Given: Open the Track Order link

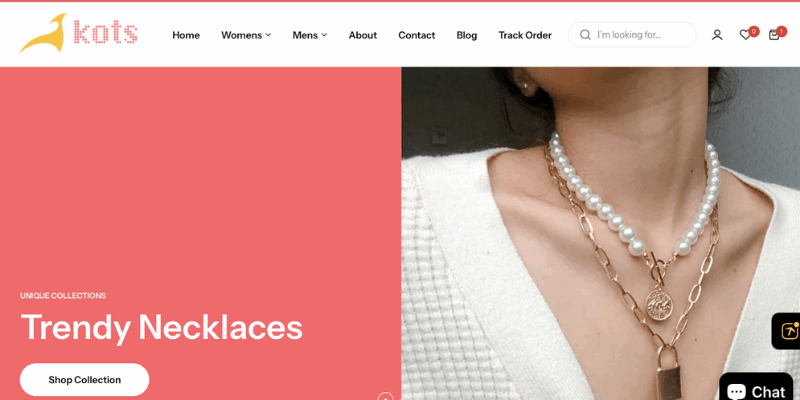Looking at the screenshot, I should tap(525, 35).
